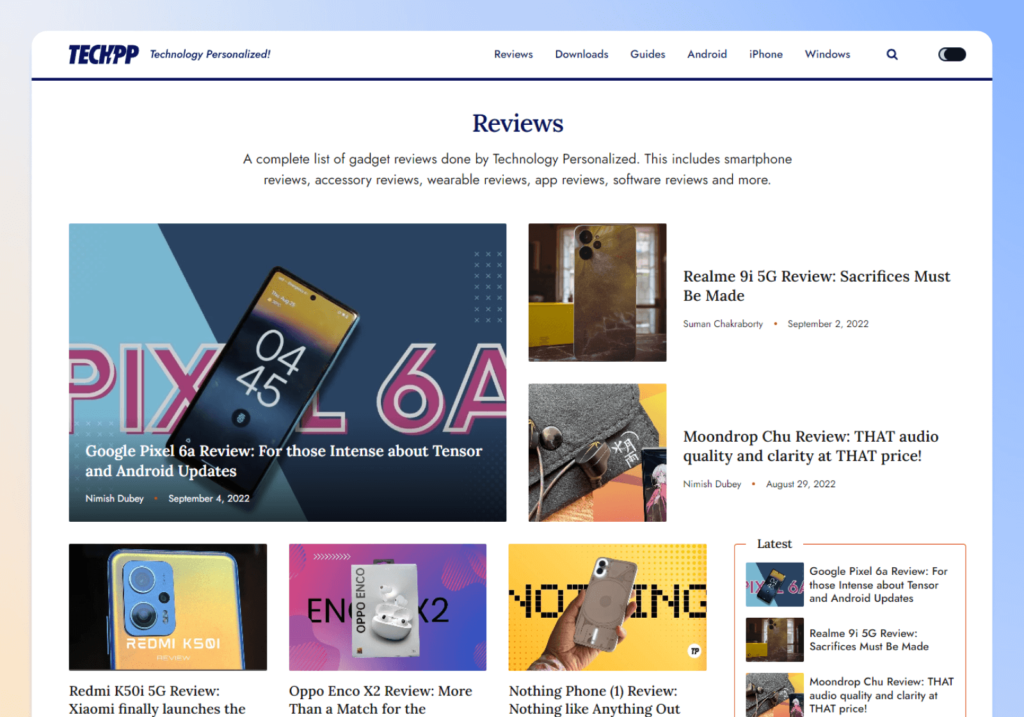Click the Moondrop Chu thumbnail in Latest sidebar
This screenshot has height=717, width=1024.
(x=775, y=695)
